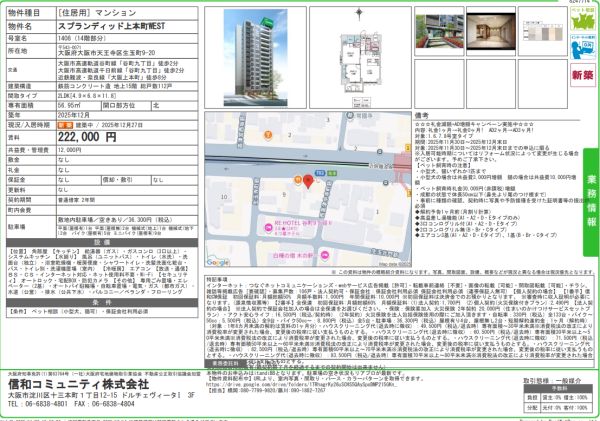Open the entrance exterior photo thumbnail
Screen dimensions: 600x421
click(439, 31)
